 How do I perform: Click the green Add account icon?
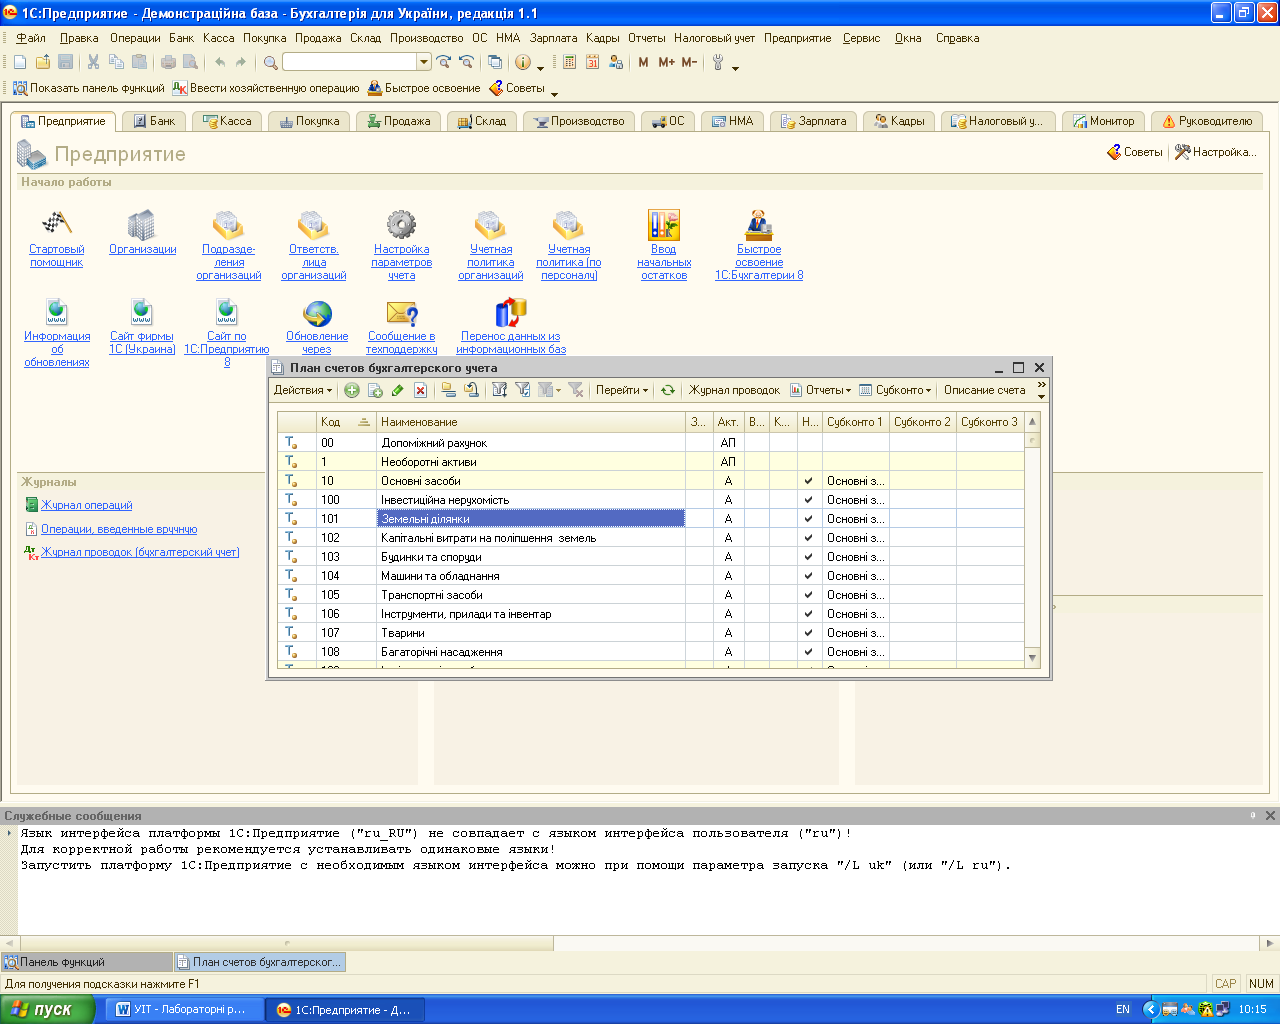tap(352, 390)
